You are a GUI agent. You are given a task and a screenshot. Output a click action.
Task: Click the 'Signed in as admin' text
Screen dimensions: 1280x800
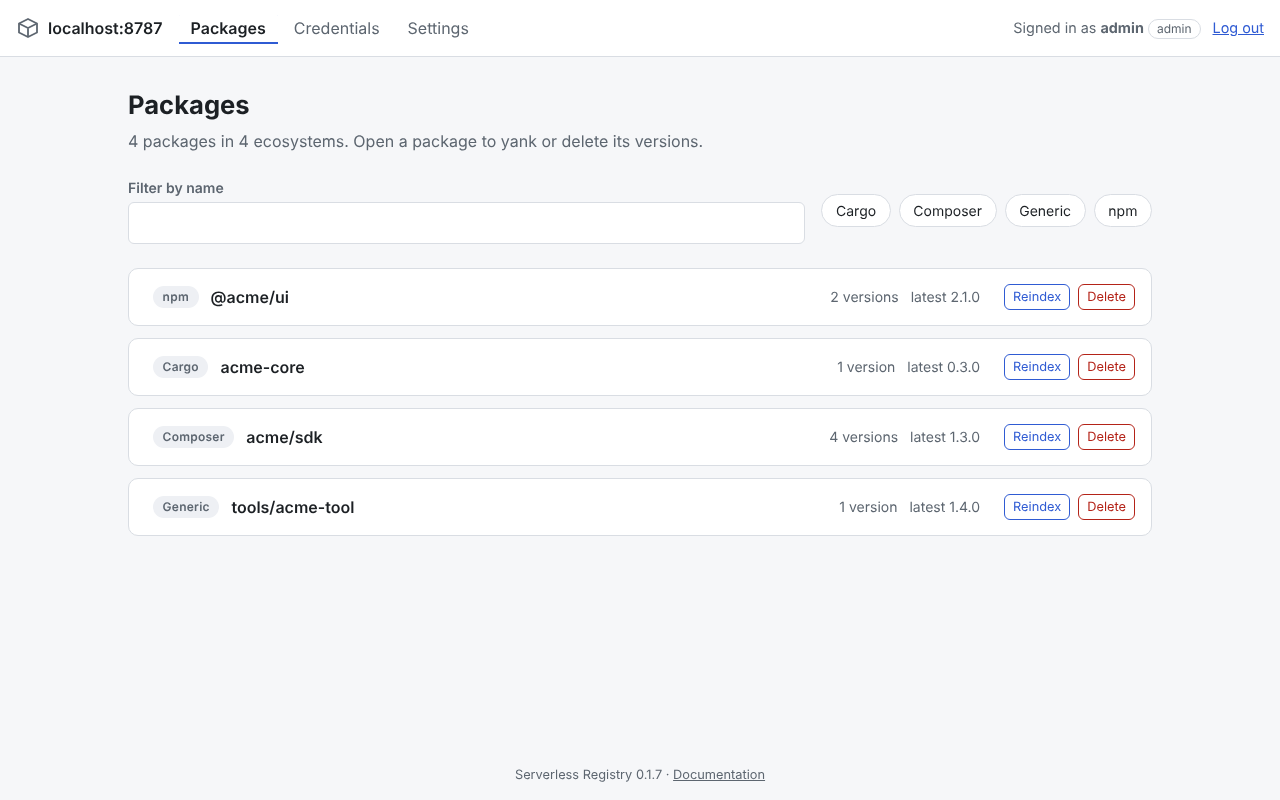[x=1078, y=28]
